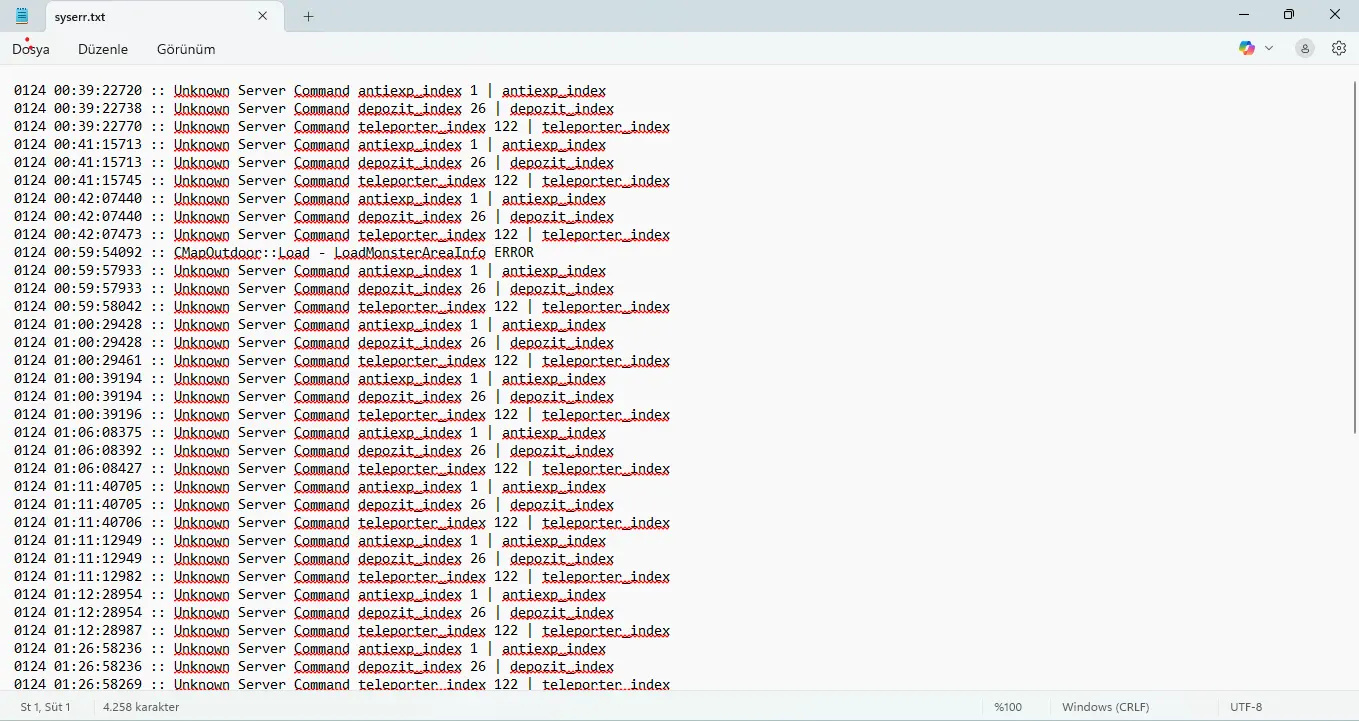Expand the chevron next to Copilot
This screenshot has height=721, width=1359.
point(1269,48)
